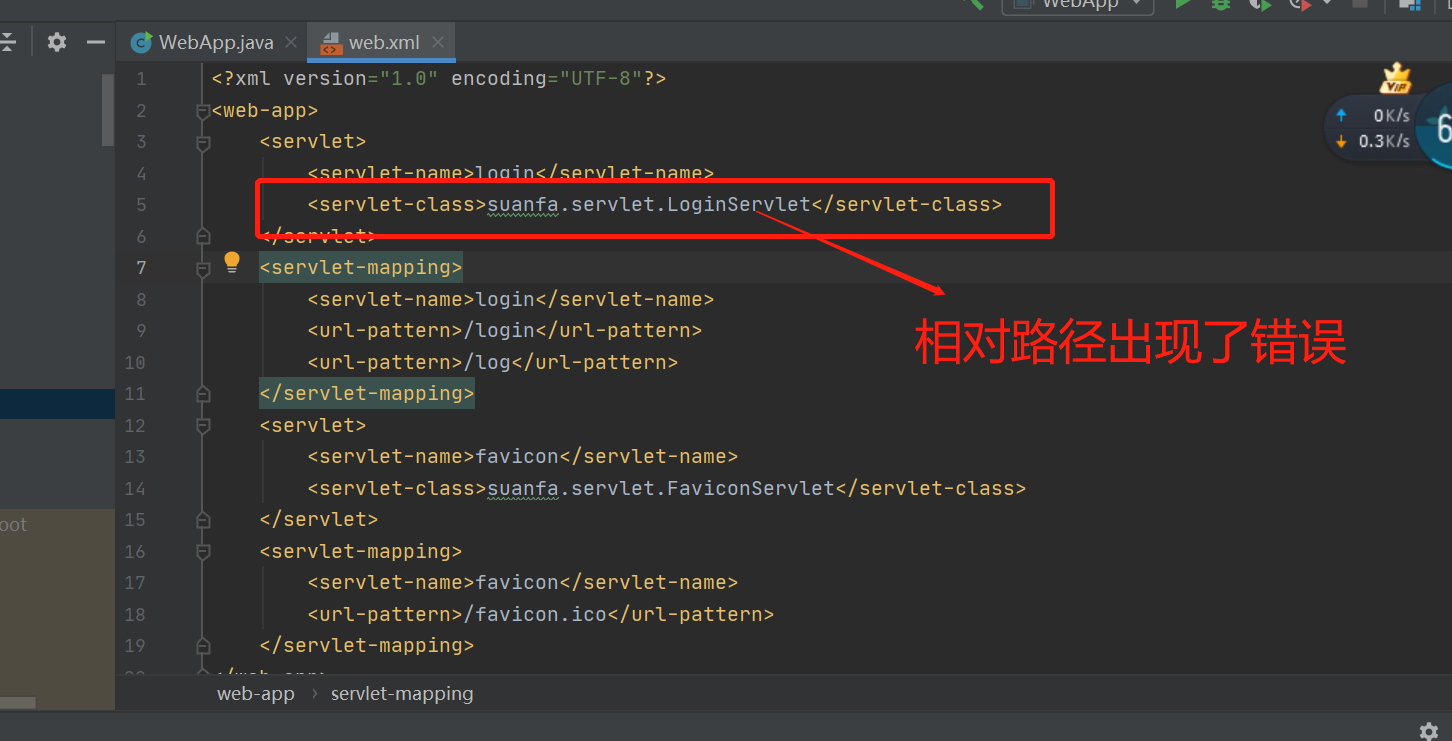
Task: Hide the project tool window
Action: [x=96, y=42]
